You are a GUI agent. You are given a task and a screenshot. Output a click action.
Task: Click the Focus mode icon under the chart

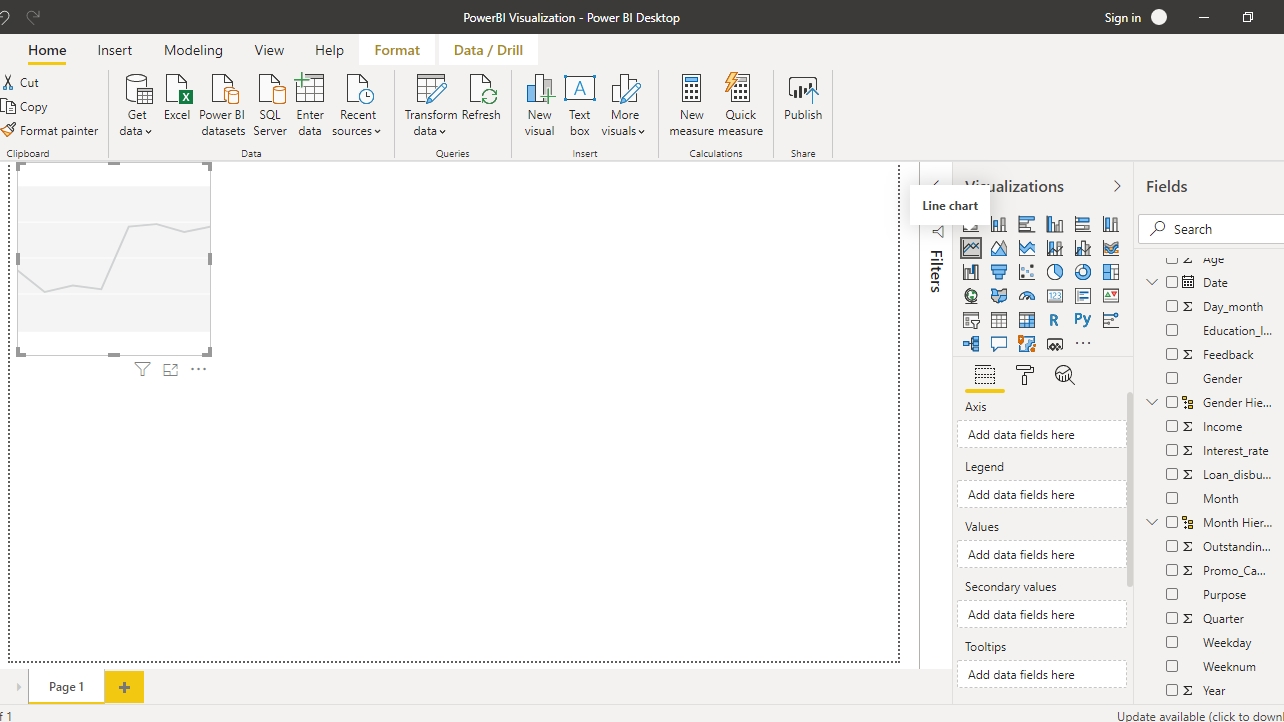point(170,370)
